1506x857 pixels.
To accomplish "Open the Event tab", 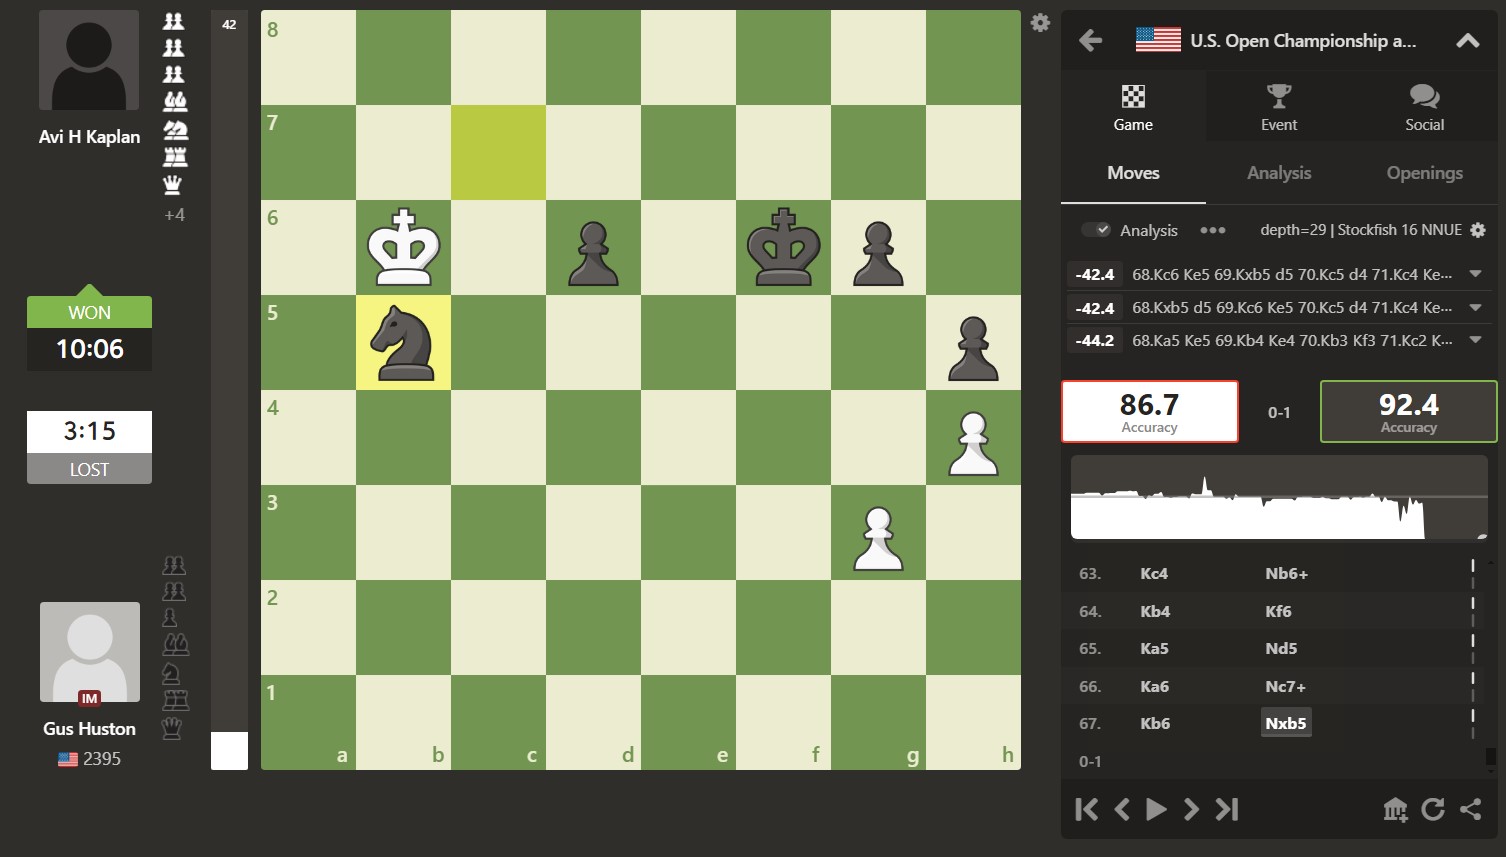I will click(x=1279, y=107).
